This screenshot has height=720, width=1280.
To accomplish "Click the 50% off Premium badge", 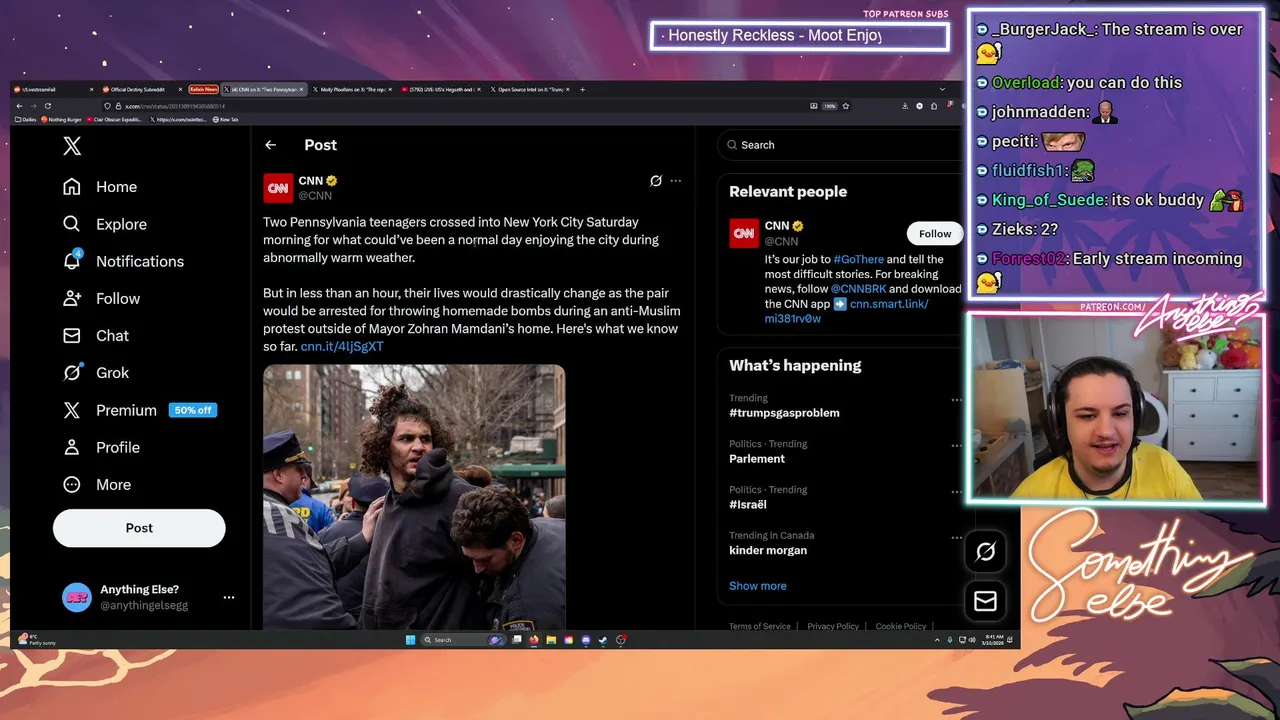I will point(193,410).
